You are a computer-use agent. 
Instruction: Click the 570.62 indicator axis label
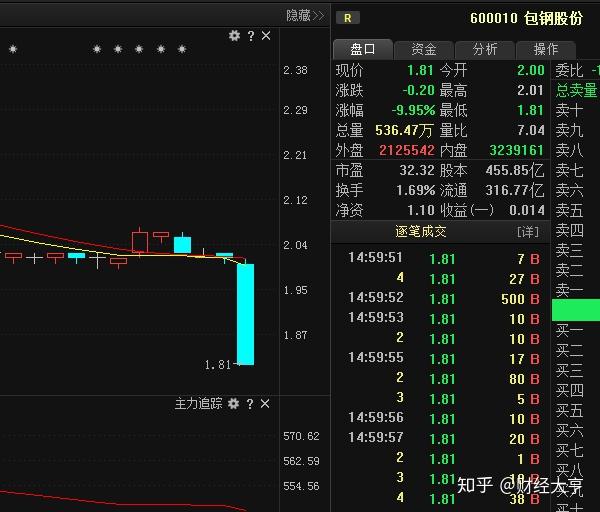301,436
